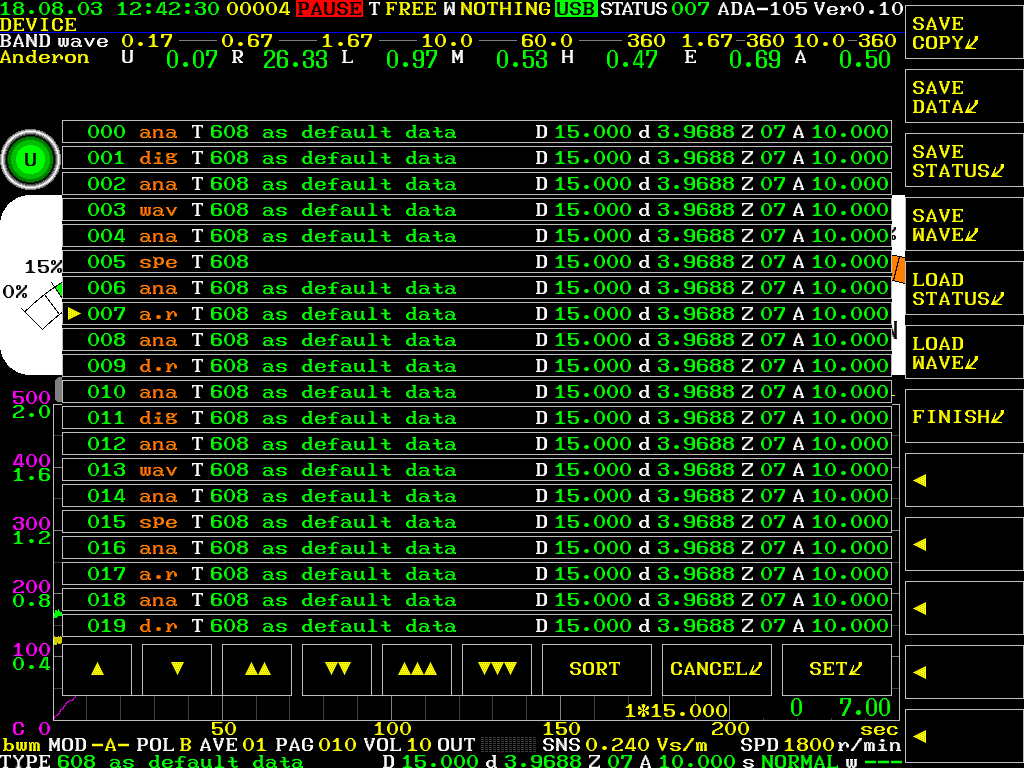Select data row 003 wav
This screenshot has width=1024, height=768.
[x=477, y=210]
